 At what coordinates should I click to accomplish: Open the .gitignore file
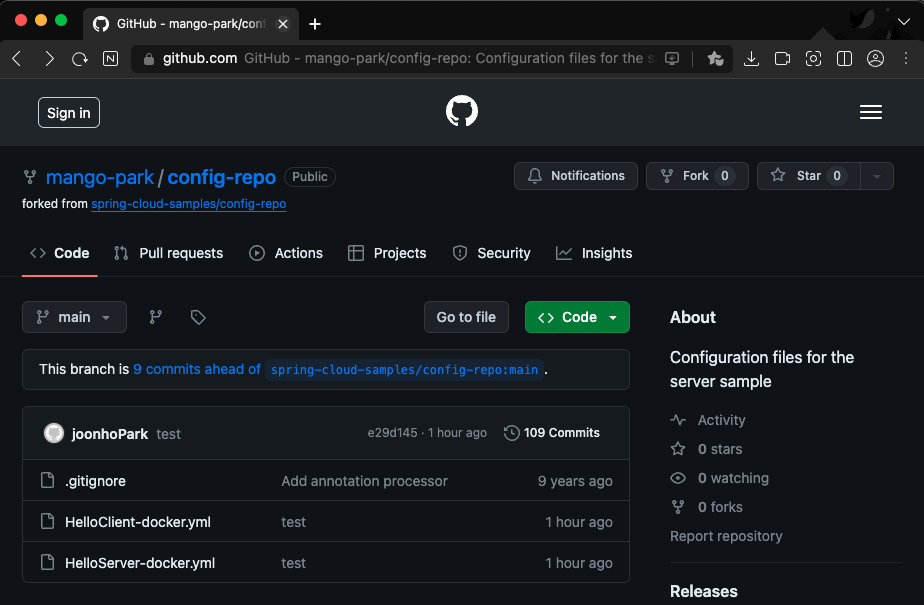pos(95,481)
